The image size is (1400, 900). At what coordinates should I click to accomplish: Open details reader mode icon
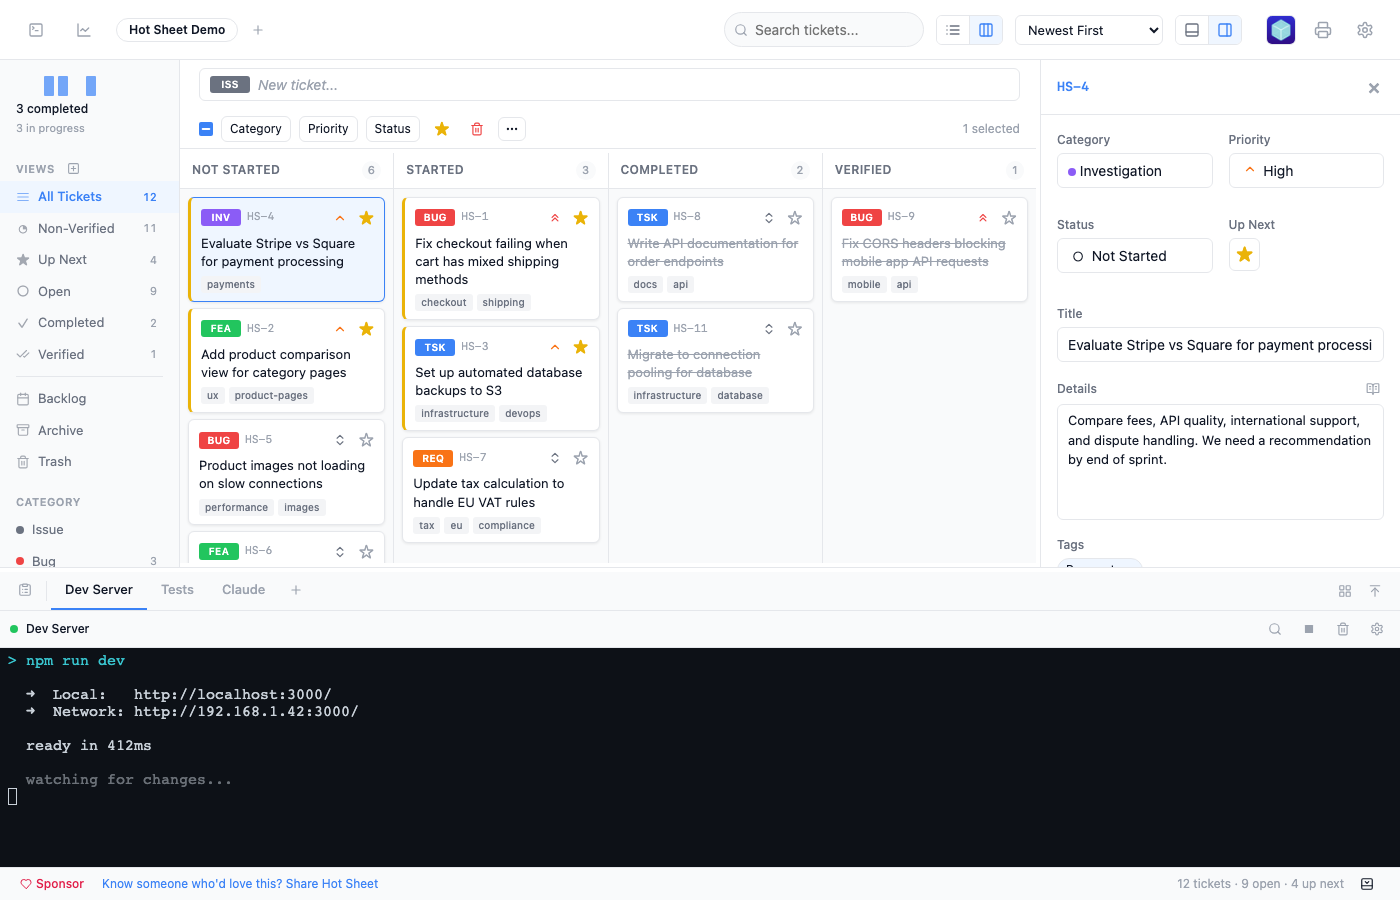1373,389
